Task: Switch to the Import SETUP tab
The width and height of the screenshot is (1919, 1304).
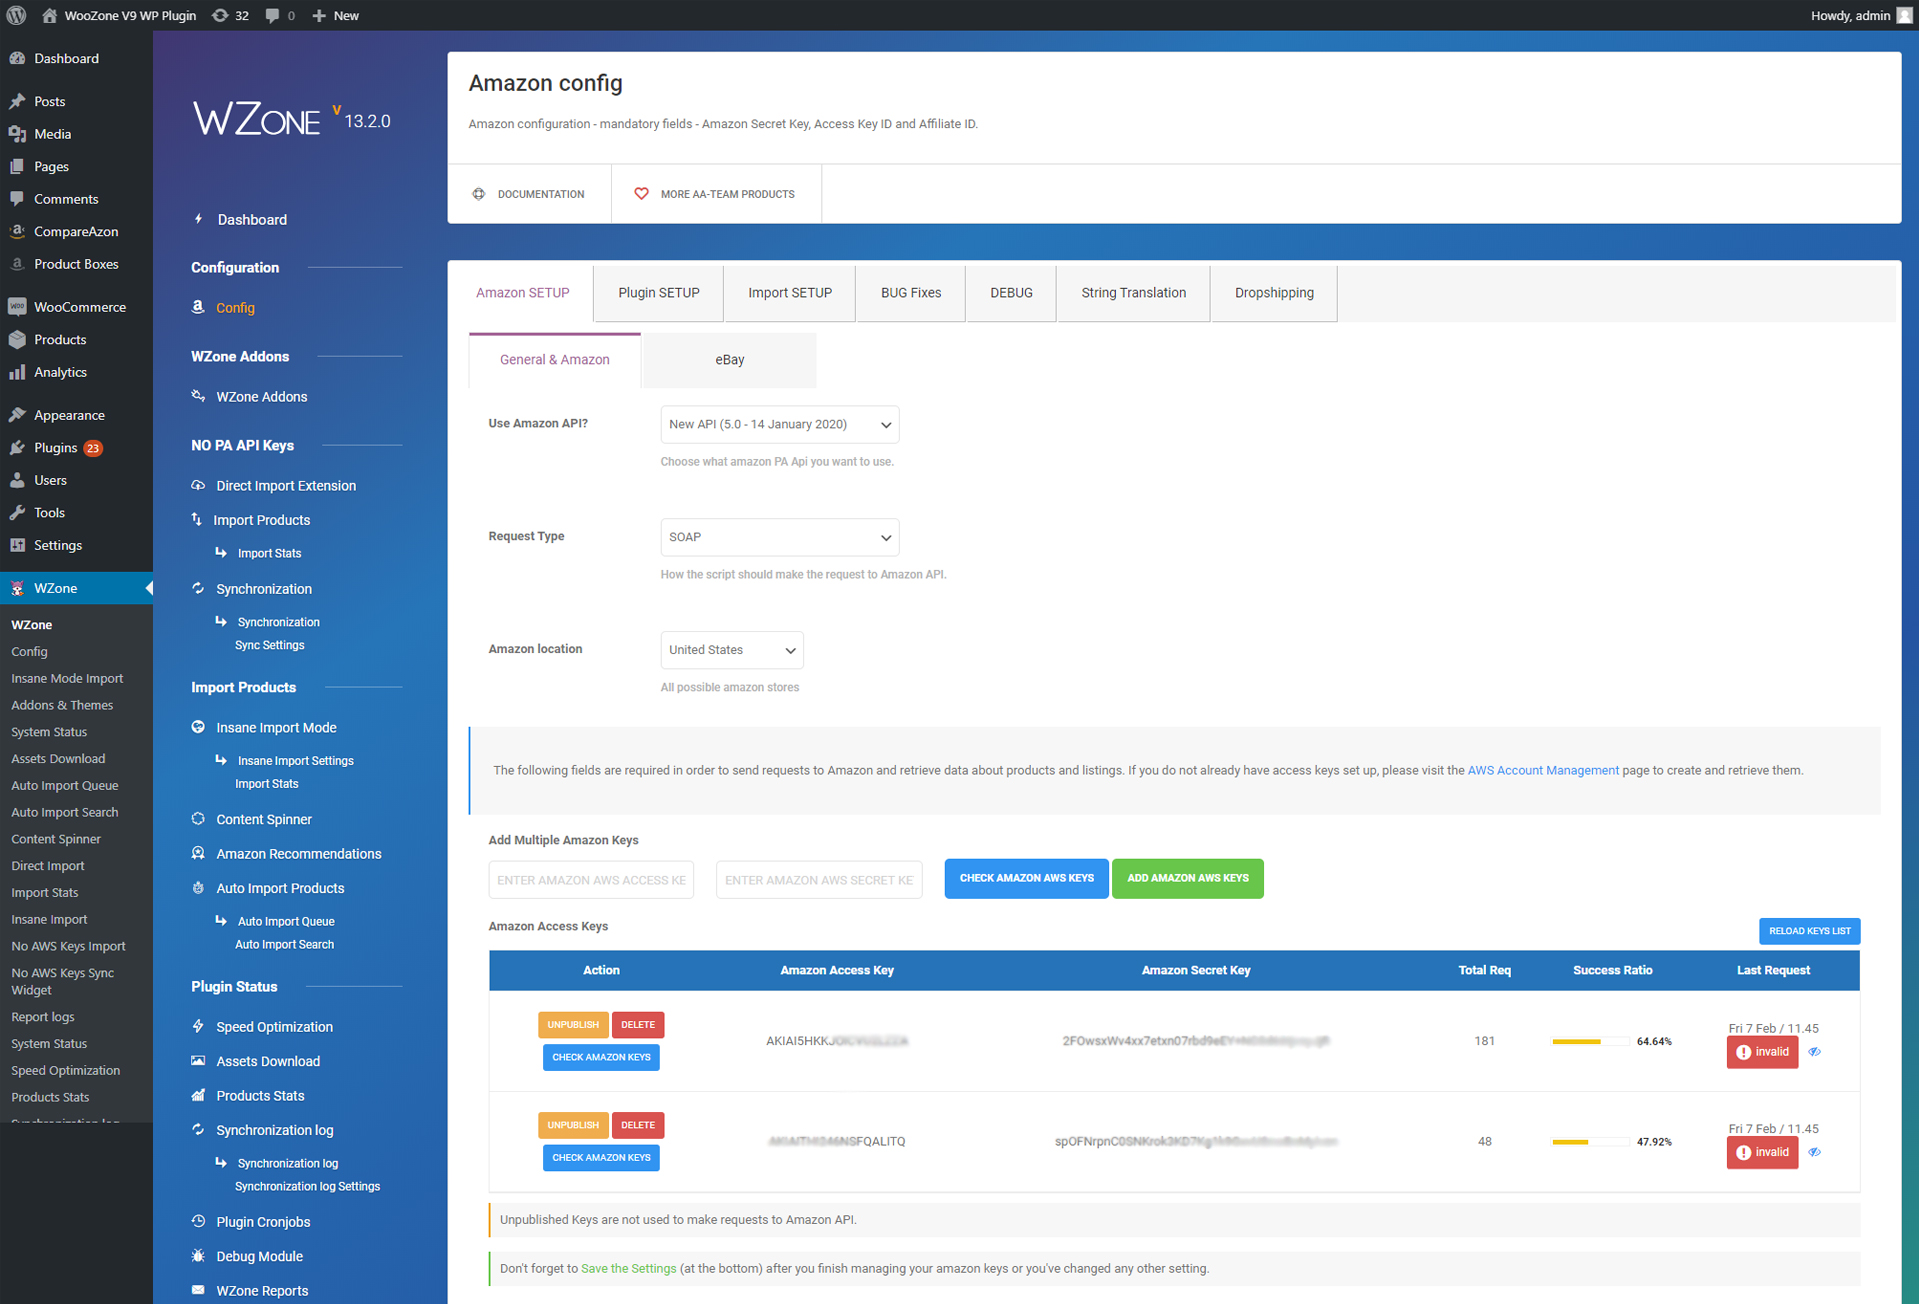Action: tap(790, 293)
